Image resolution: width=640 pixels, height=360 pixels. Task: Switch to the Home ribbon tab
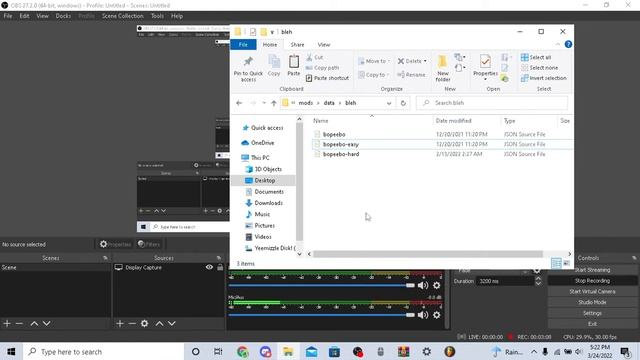click(x=270, y=44)
